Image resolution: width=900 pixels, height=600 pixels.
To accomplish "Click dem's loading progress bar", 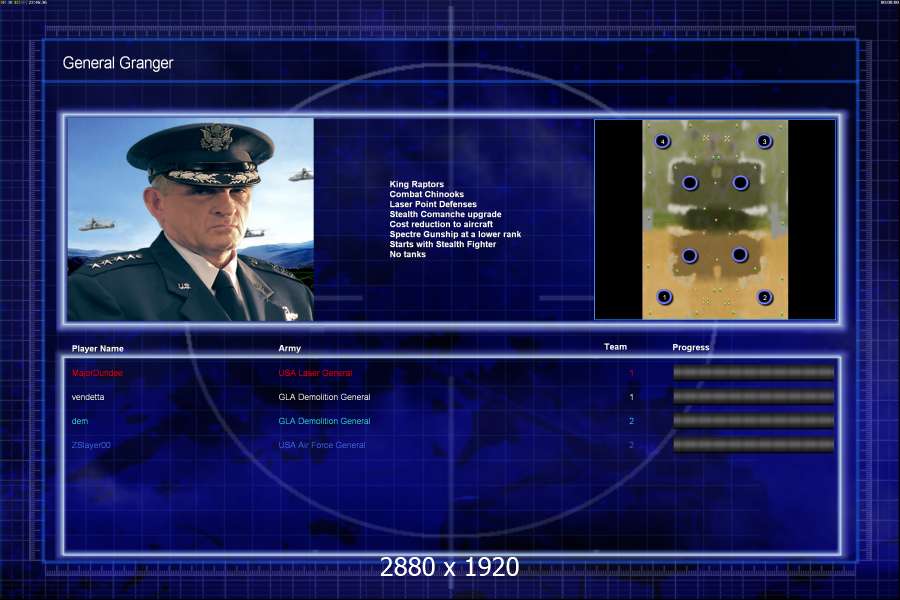I will pyautogui.click(x=753, y=421).
